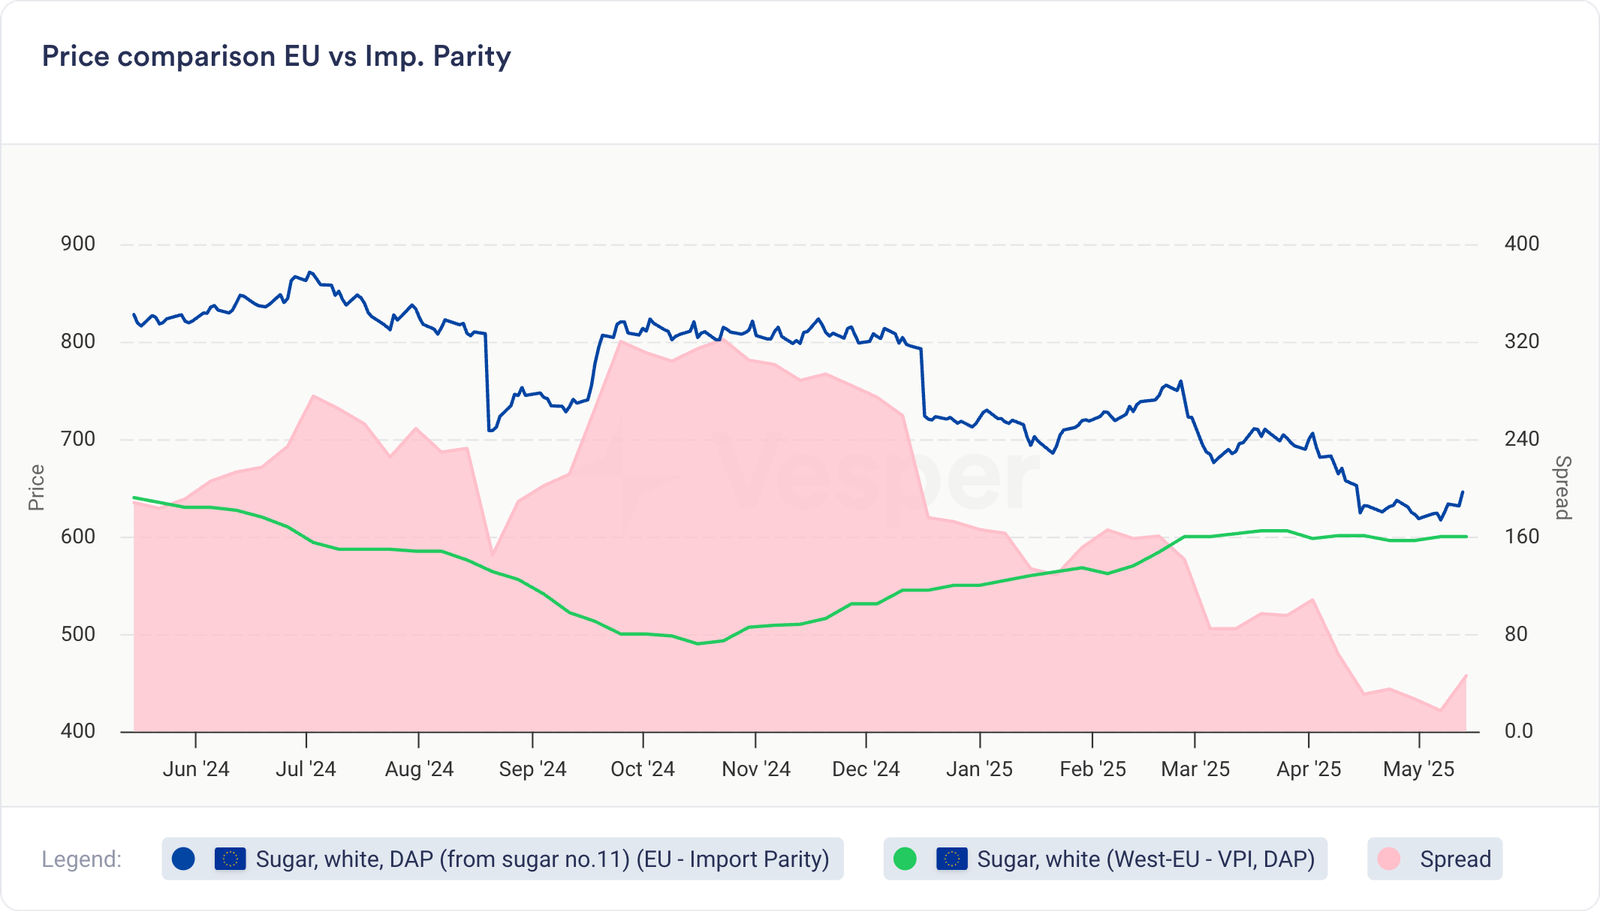Click the pink Spread legend dot
Screen dimensions: 1600x911
tap(1389, 859)
